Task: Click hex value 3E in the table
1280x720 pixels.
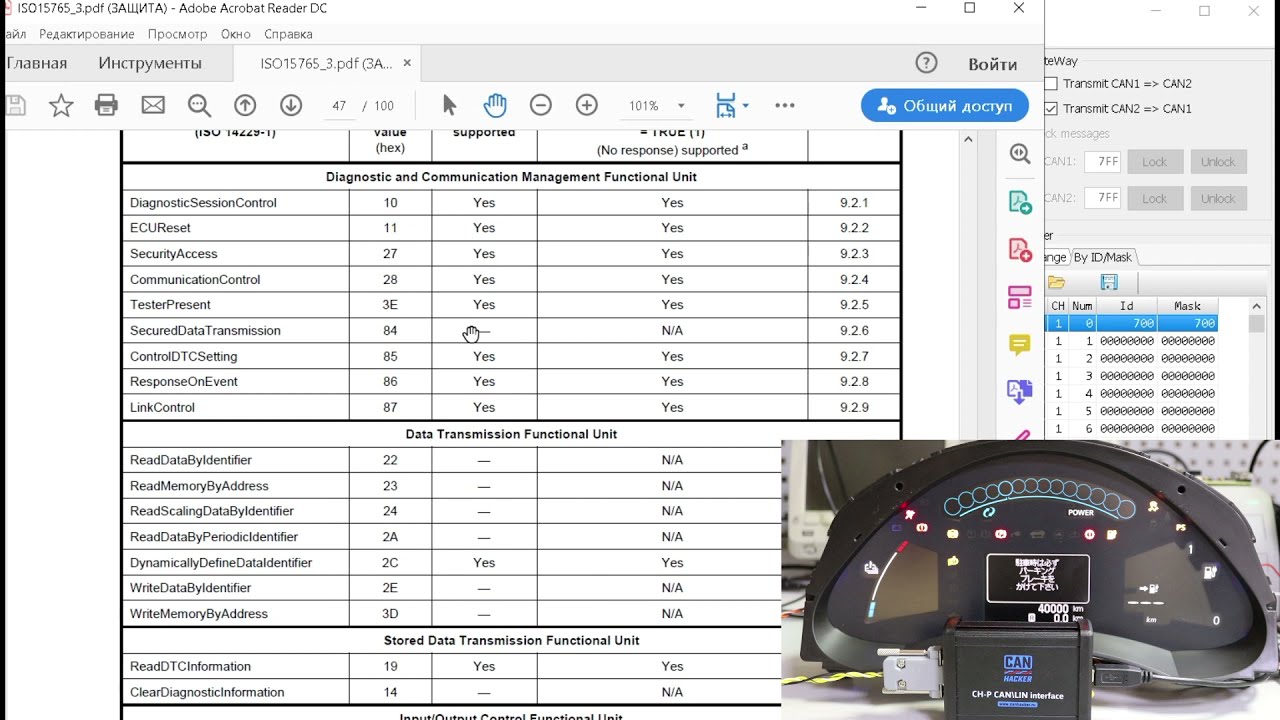Action: 390,305
